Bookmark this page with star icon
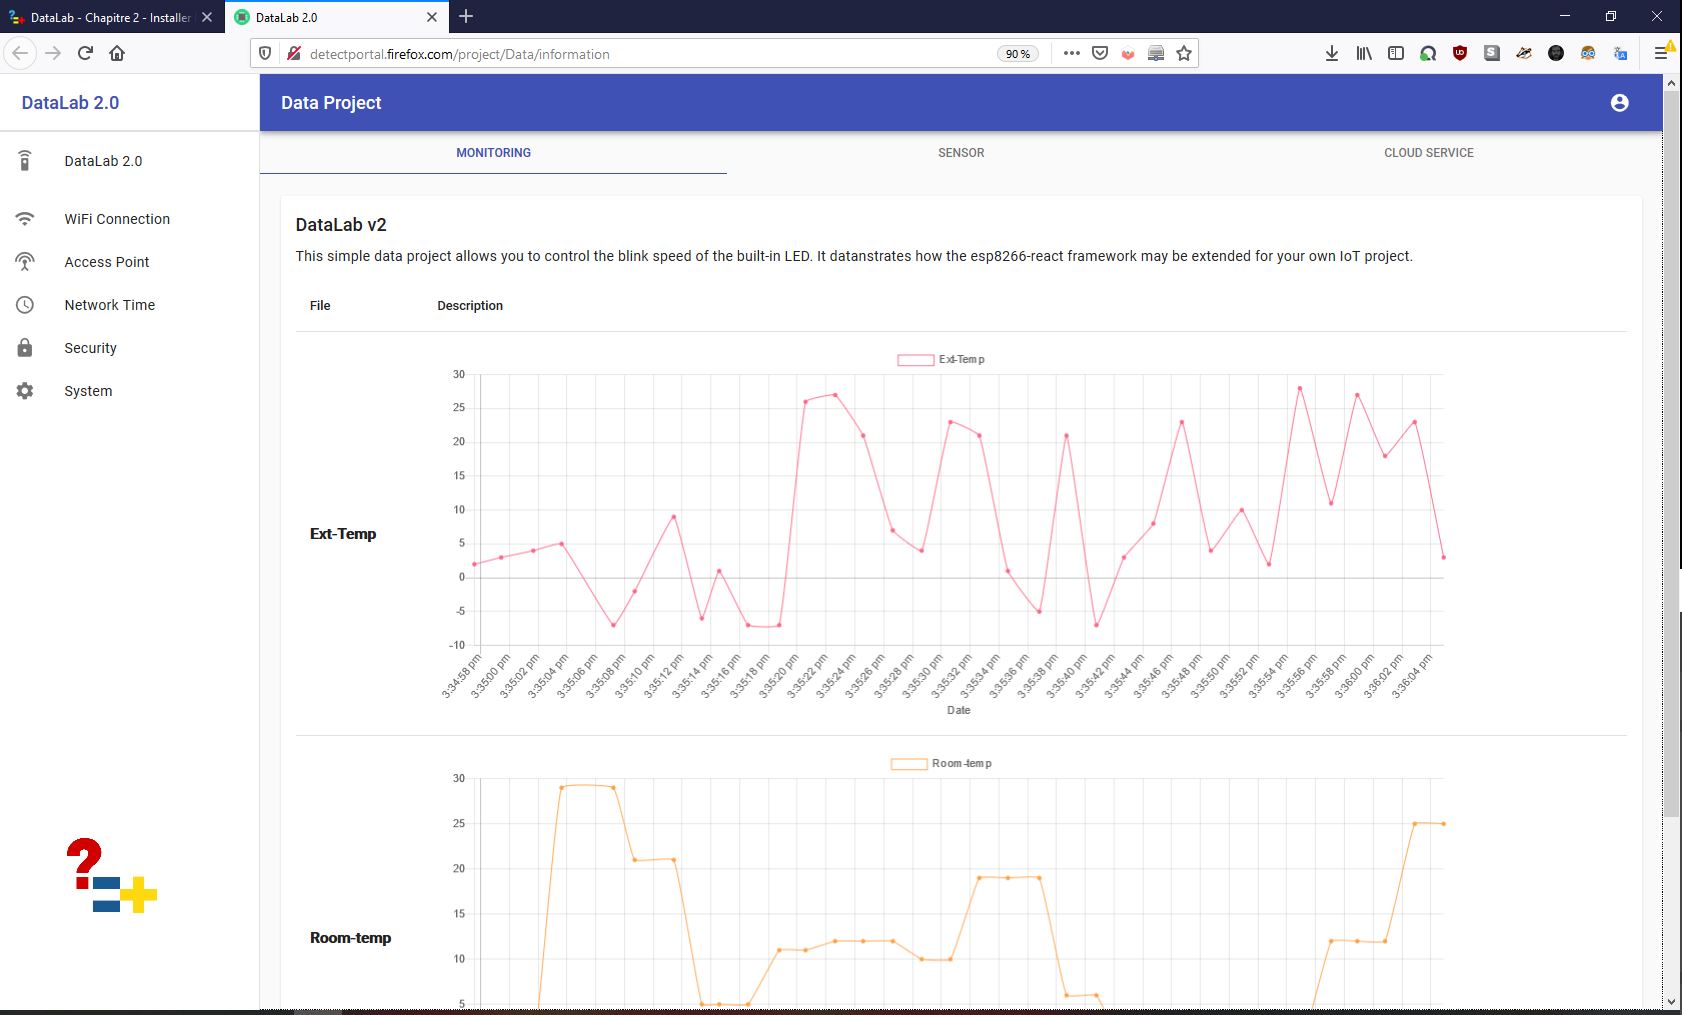This screenshot has height=1015, width=1682. click(1184, 54)
